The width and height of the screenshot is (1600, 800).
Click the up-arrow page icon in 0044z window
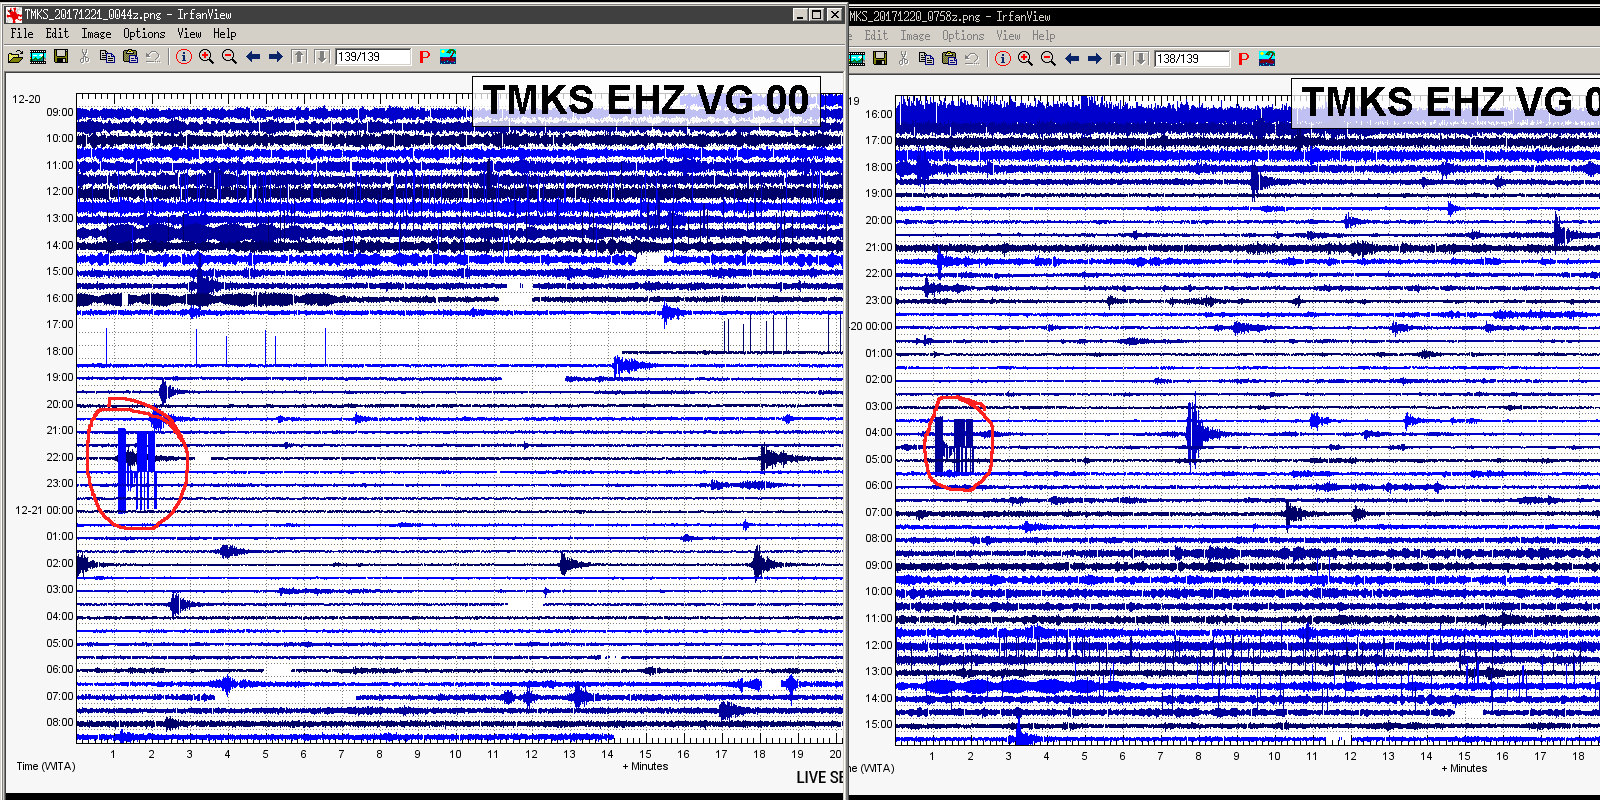click(x=299, y=57)
